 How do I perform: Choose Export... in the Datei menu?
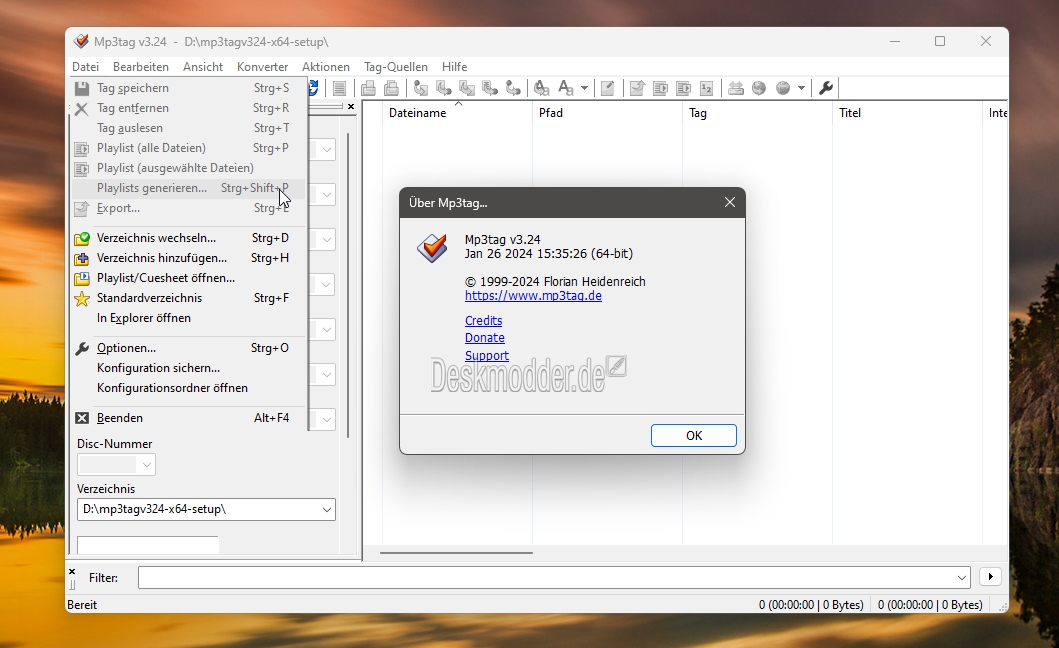point(188,208)
